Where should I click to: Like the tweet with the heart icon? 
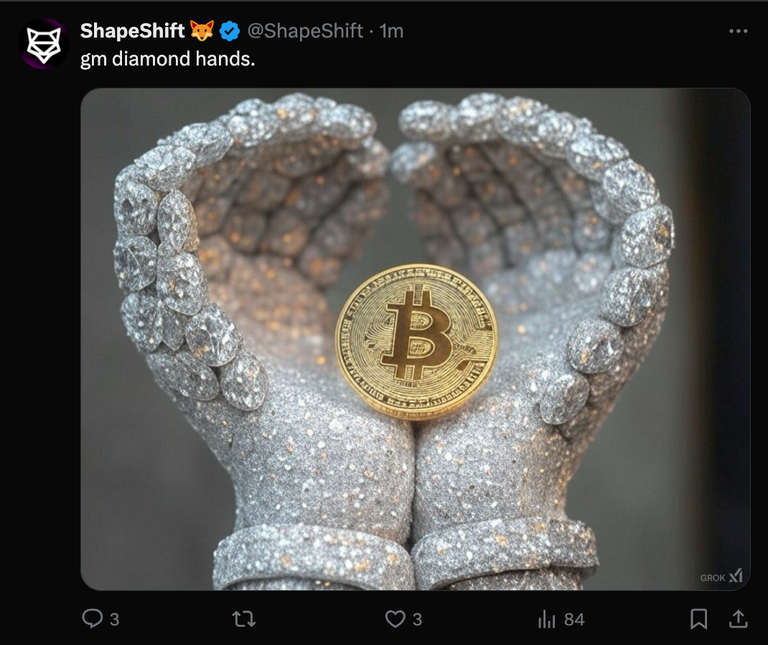click(395, 619)
